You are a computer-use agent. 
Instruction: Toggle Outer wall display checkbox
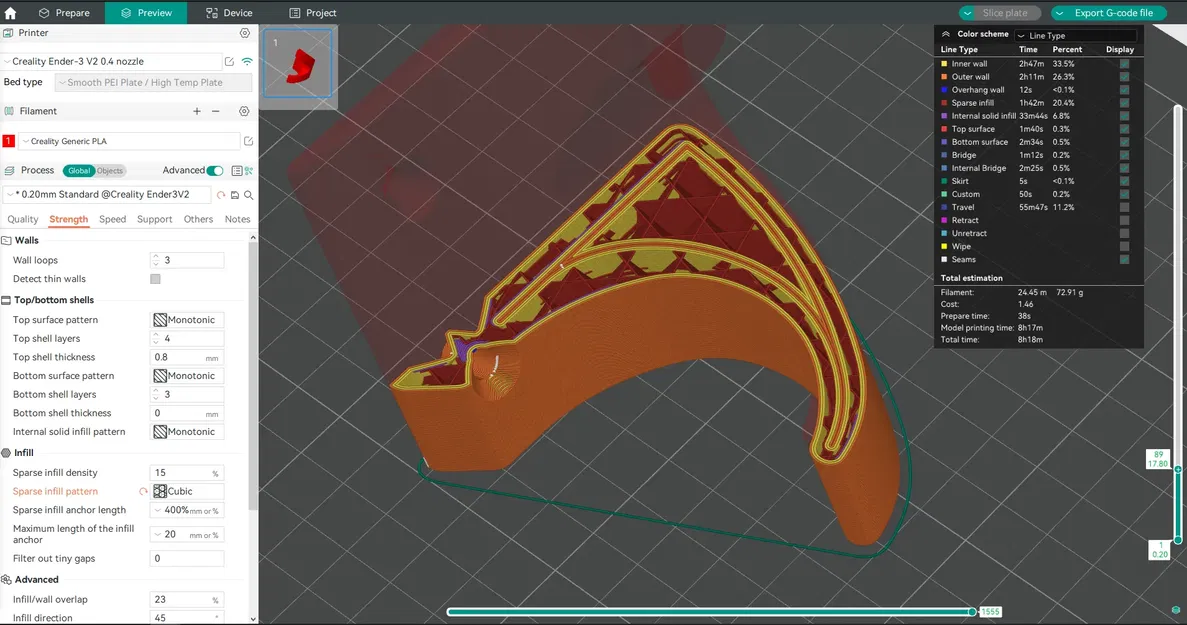pos(1124,77)
